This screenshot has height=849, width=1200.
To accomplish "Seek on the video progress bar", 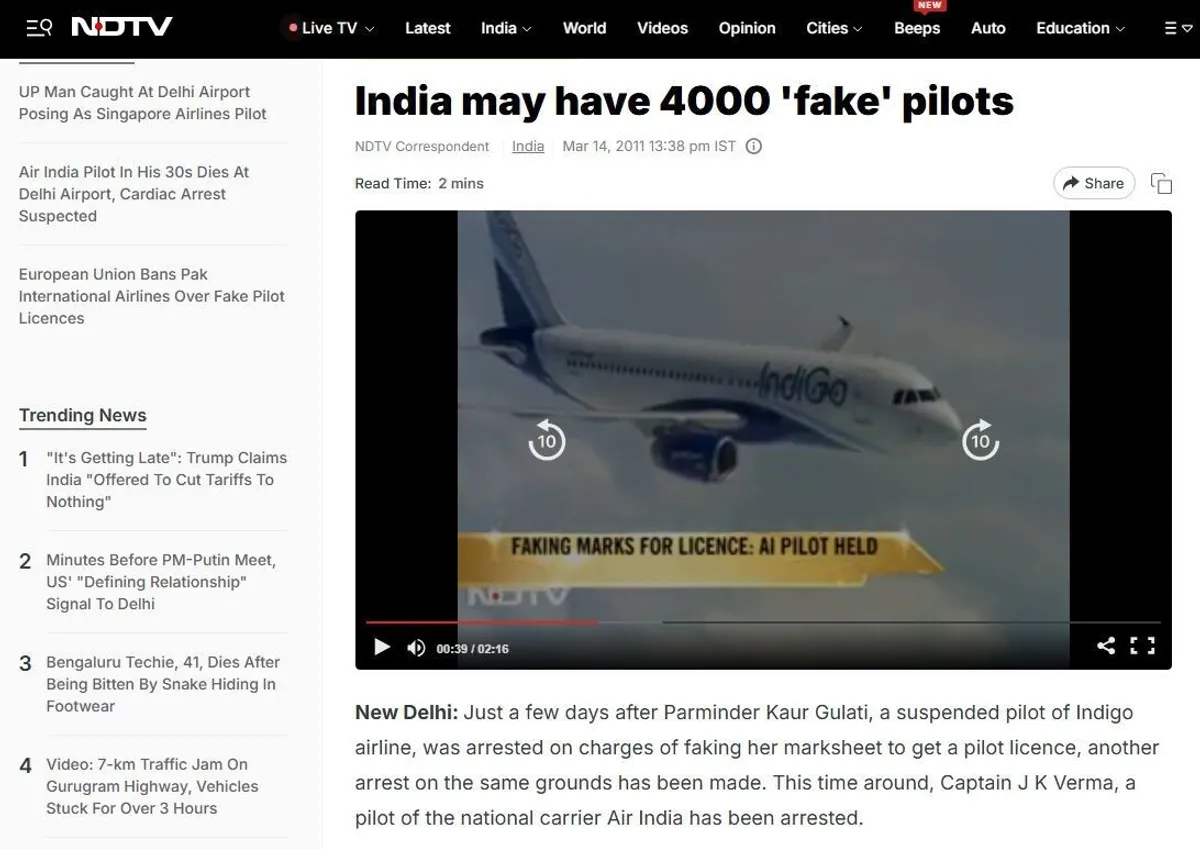I will click(x=763, y=622).
